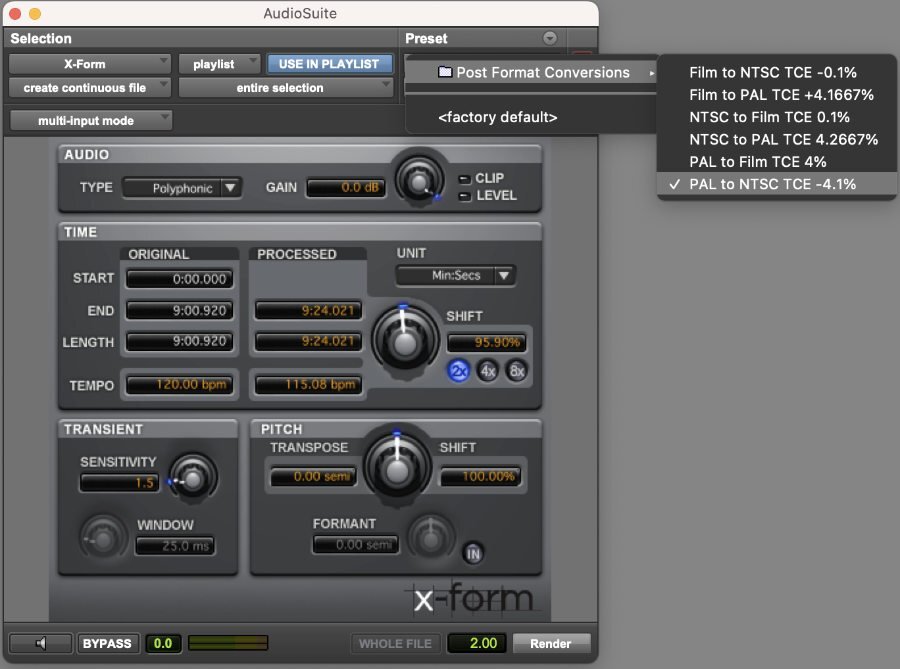Click the Render button
The image size is (900, 669).
click(551, 643)
